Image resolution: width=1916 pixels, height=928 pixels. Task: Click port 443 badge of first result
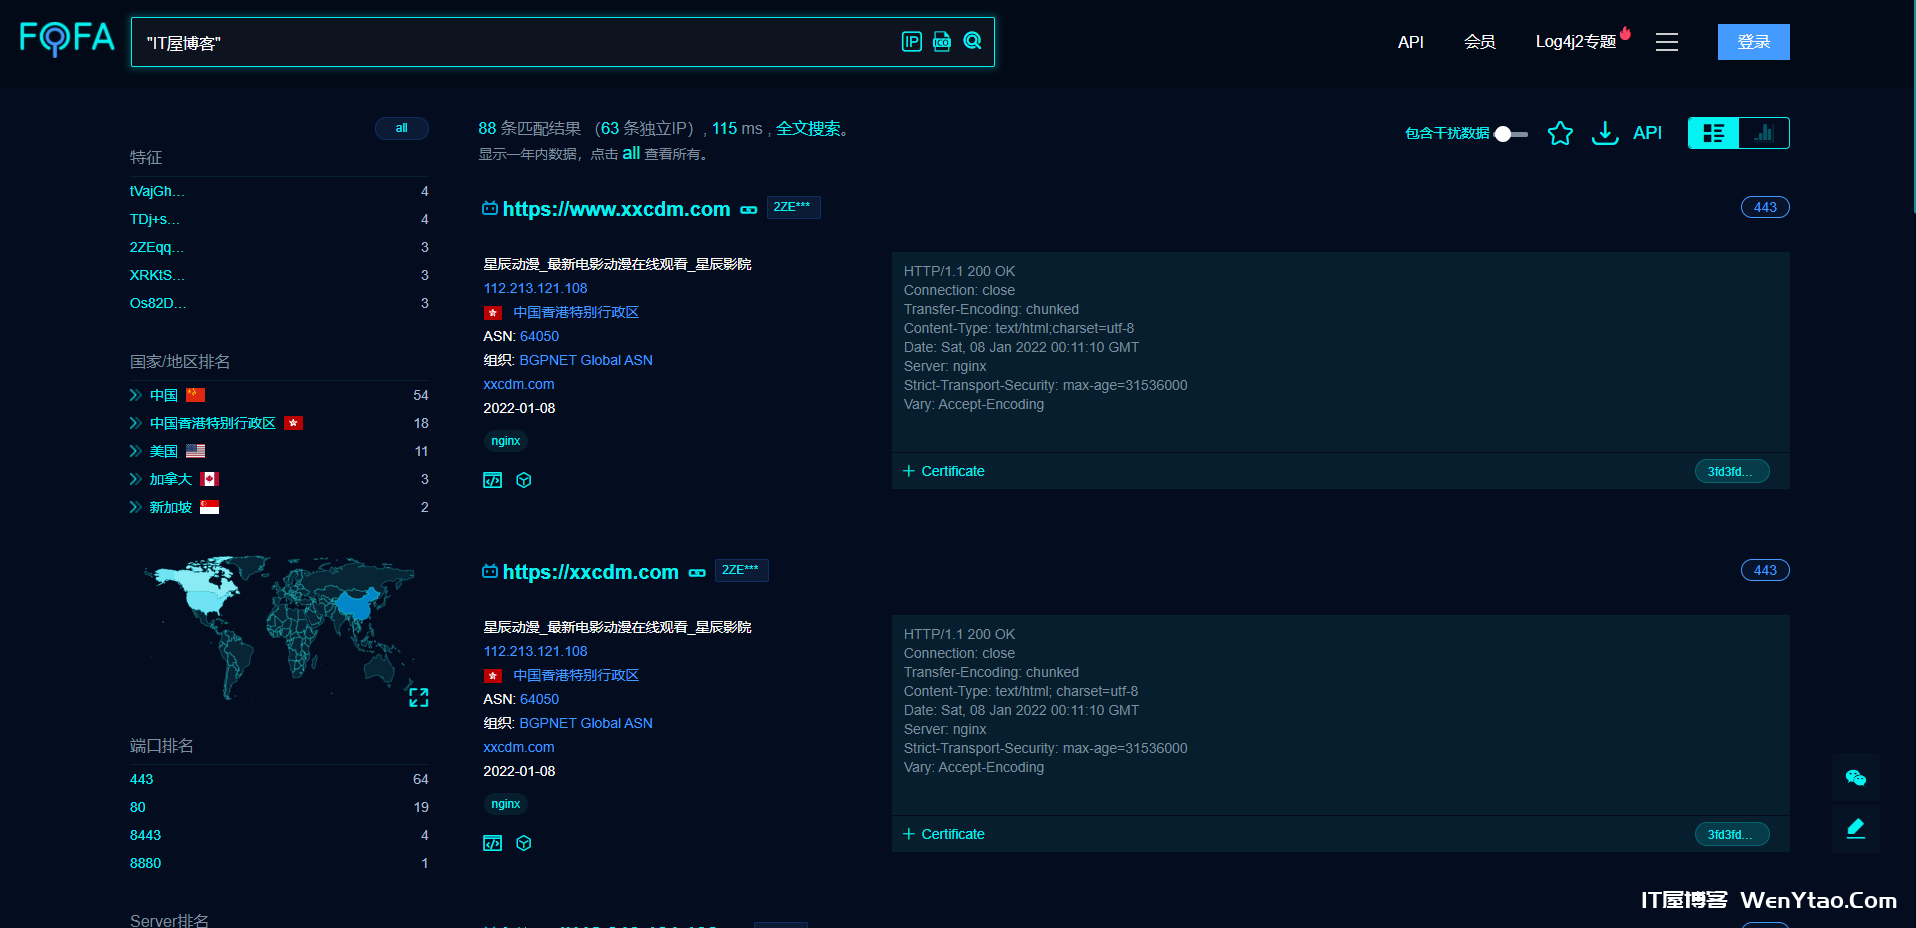(1765, 207)
